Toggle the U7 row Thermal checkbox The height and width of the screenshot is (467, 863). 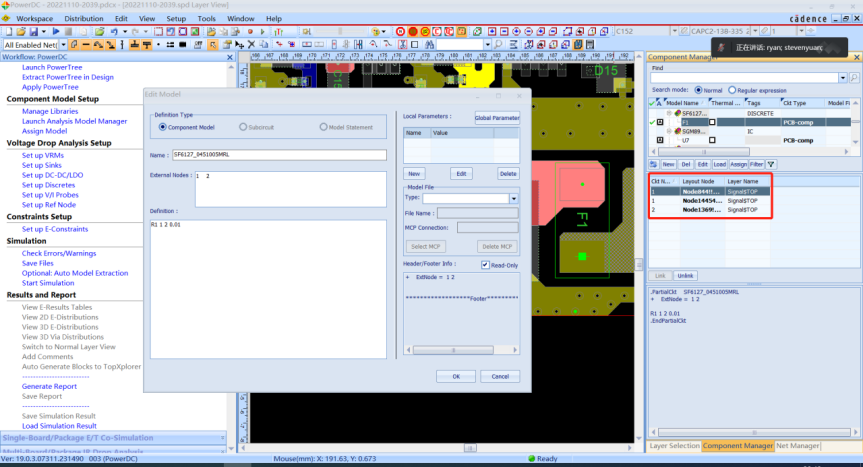[x=712, y=140]
